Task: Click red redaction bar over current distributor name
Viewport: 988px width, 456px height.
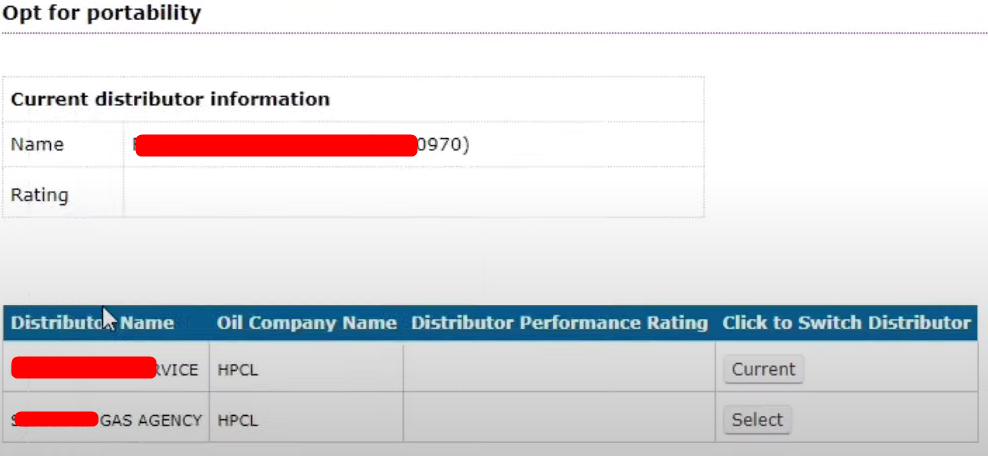Action: tap(275, 145)
